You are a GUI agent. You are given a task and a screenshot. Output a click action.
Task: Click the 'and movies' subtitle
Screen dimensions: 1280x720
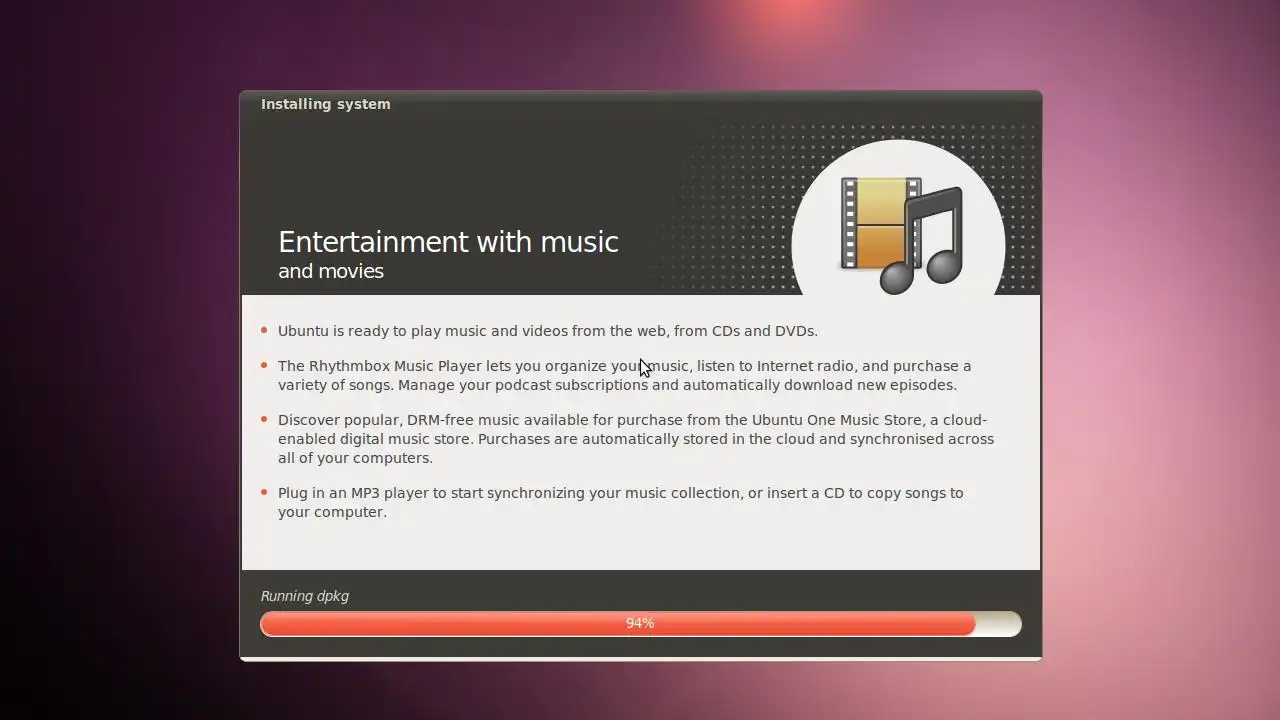331,271
